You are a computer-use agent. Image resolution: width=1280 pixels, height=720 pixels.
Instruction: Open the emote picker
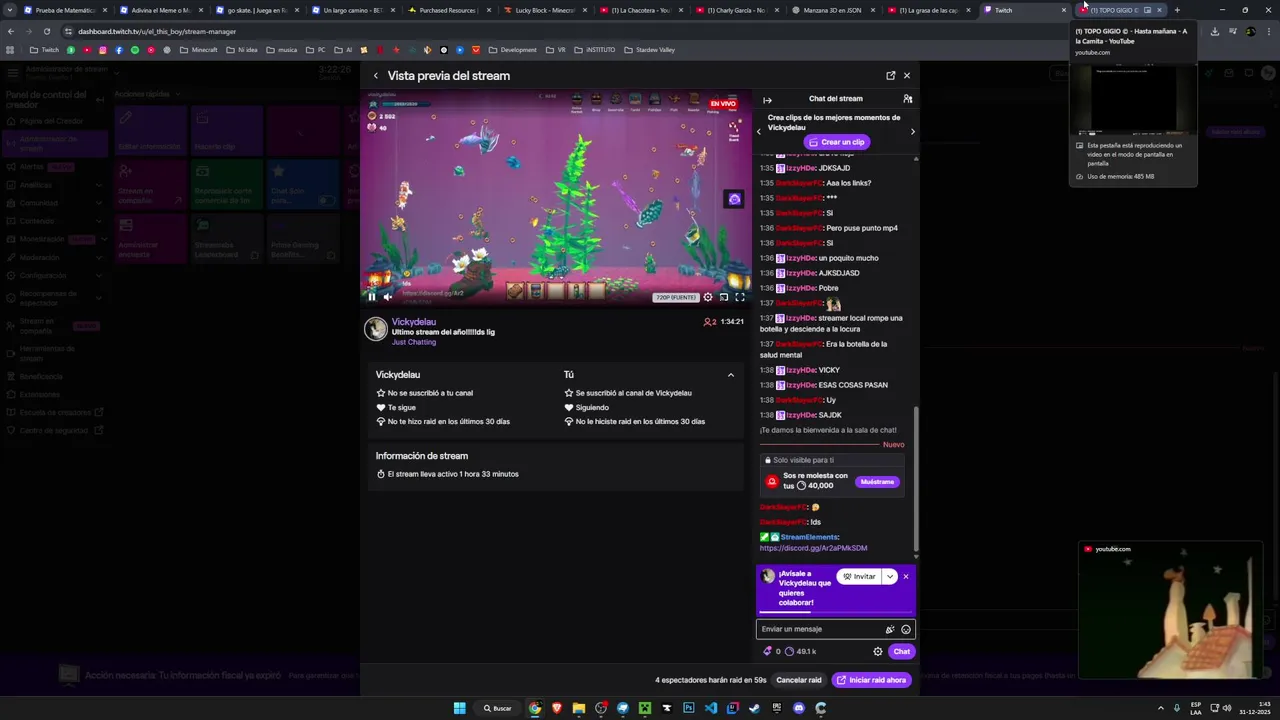[x=906, y=629]
